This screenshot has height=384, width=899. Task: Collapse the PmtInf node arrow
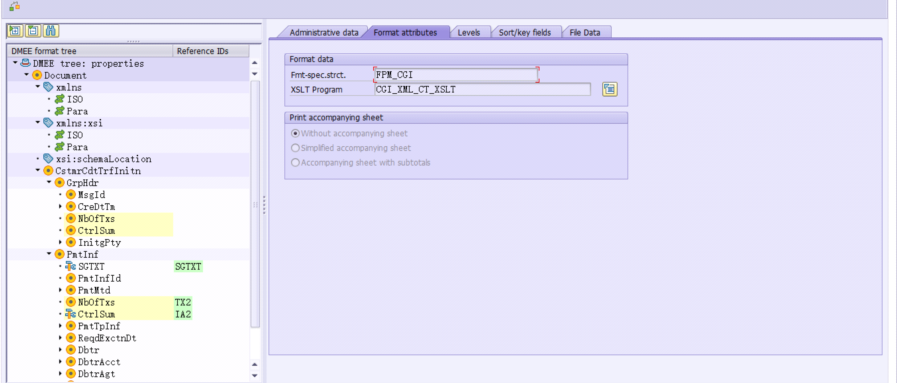tap(49, 254)
